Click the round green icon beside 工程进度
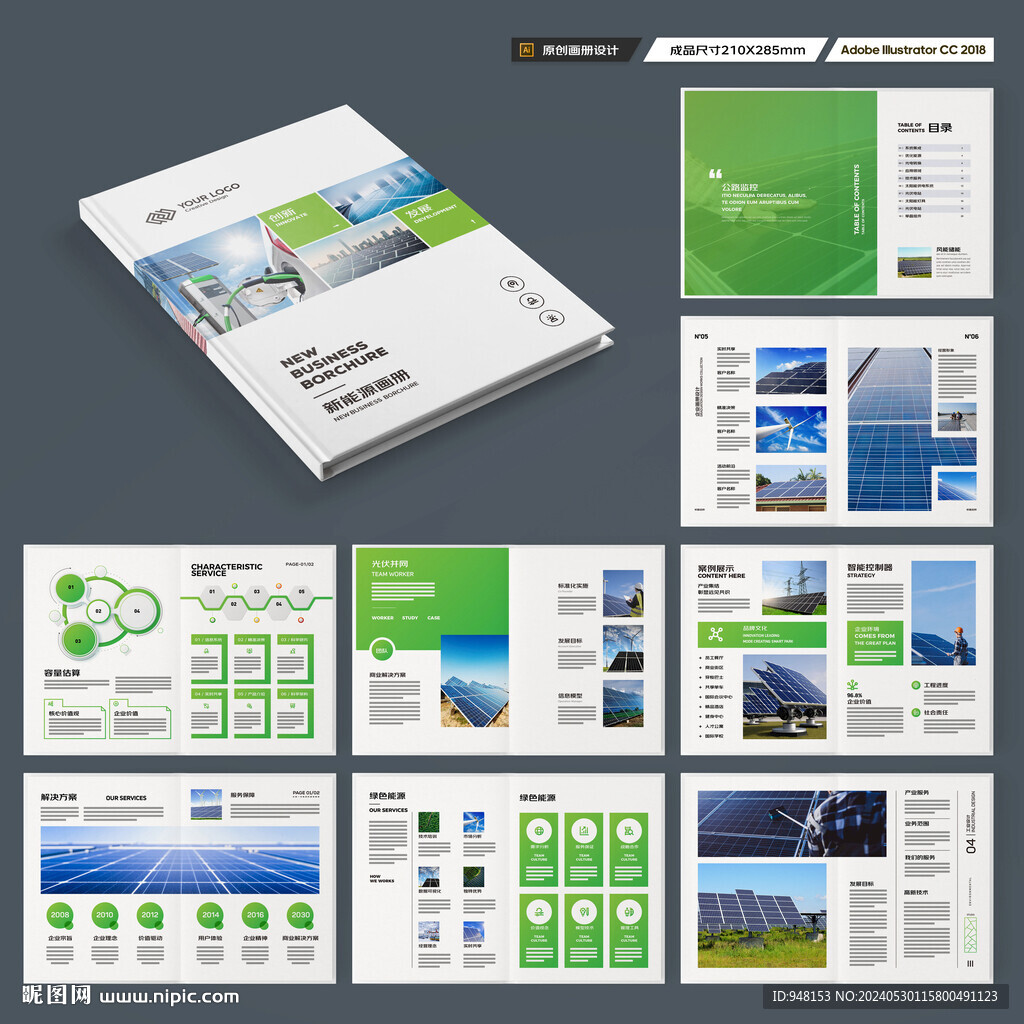 coord(916,685)
